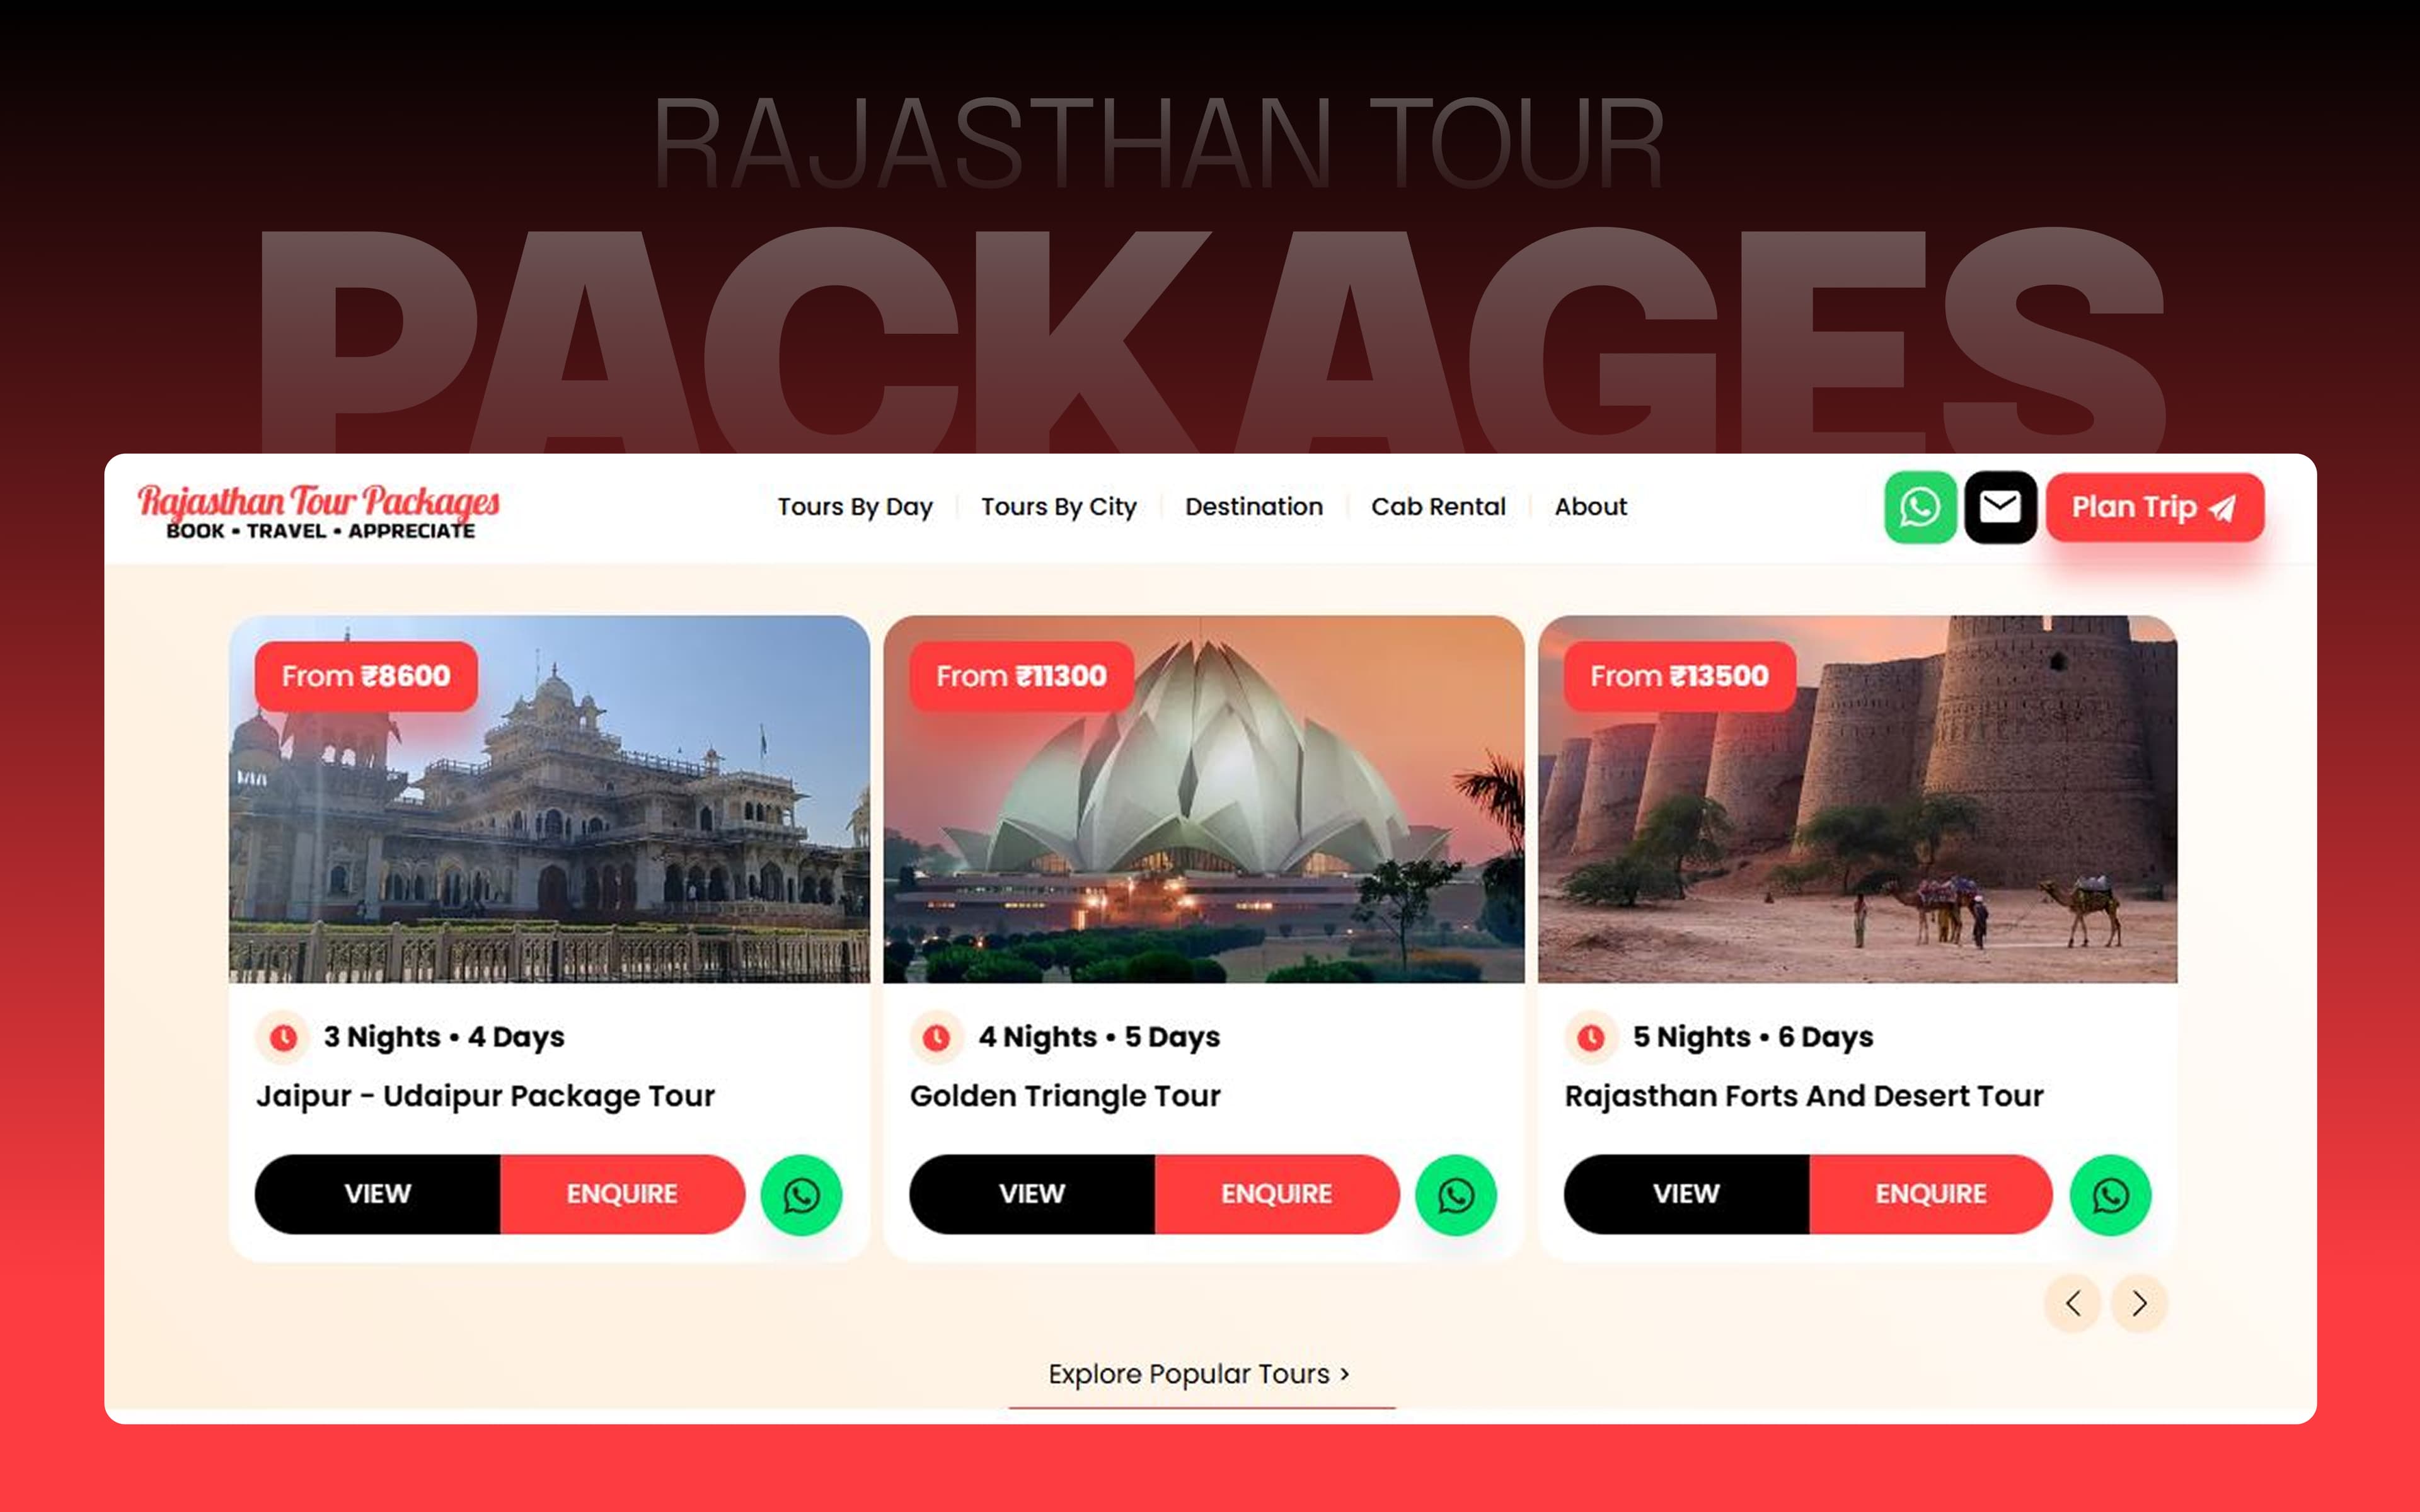Viewport: 2420px width, 1512px height.
Task: Open the About page link
Action: [1591, 507]
